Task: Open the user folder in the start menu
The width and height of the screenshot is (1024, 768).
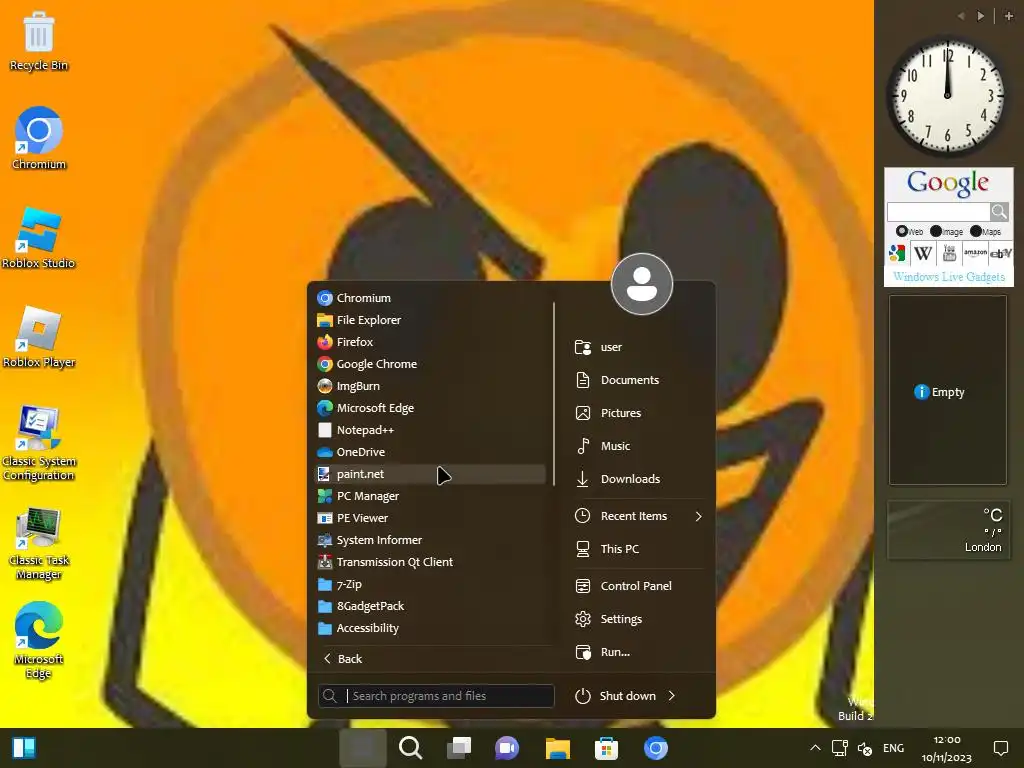Action: pyautogui.click(x=638, y=347)
